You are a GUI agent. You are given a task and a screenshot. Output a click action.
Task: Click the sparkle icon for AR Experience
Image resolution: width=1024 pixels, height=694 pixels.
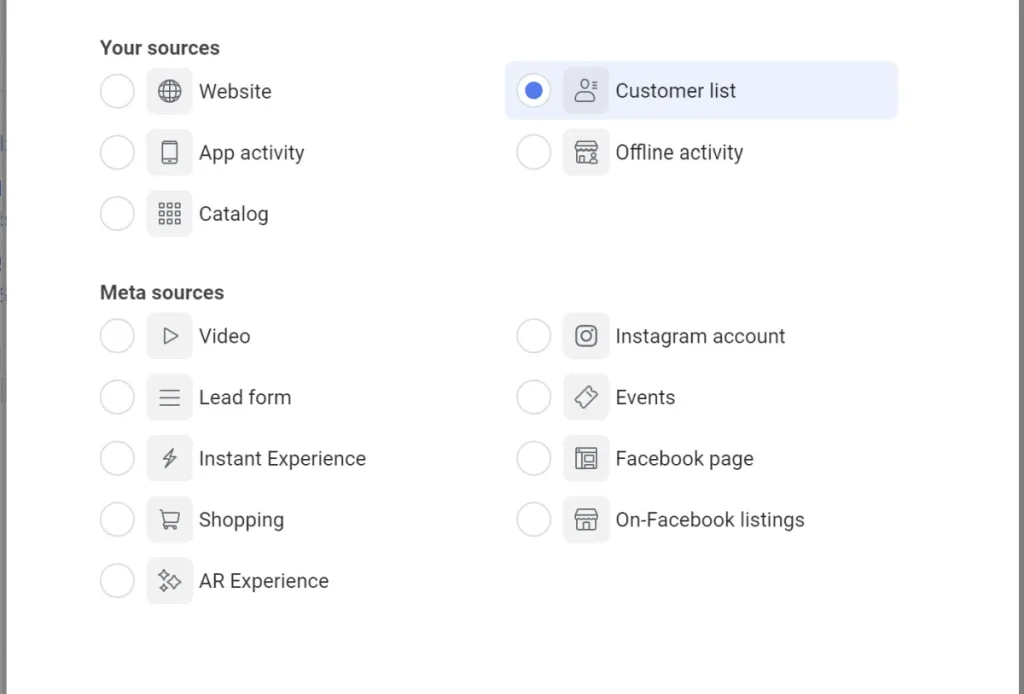(170, 581)
